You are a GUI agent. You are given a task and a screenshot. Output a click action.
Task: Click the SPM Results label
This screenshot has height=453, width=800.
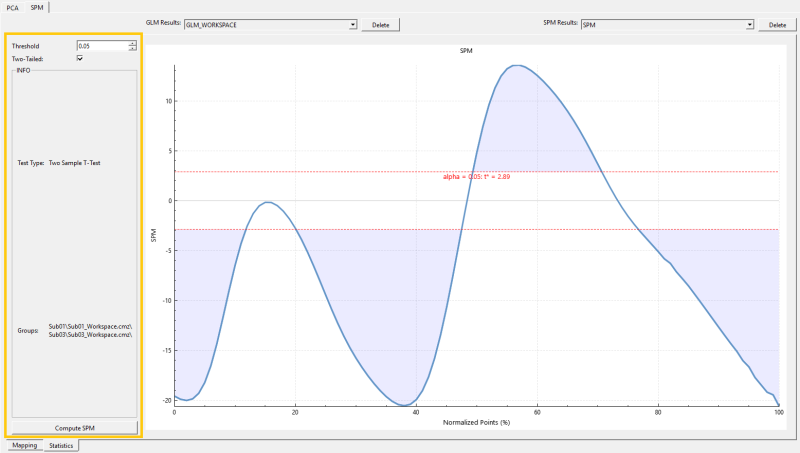[x=560, y=22]
